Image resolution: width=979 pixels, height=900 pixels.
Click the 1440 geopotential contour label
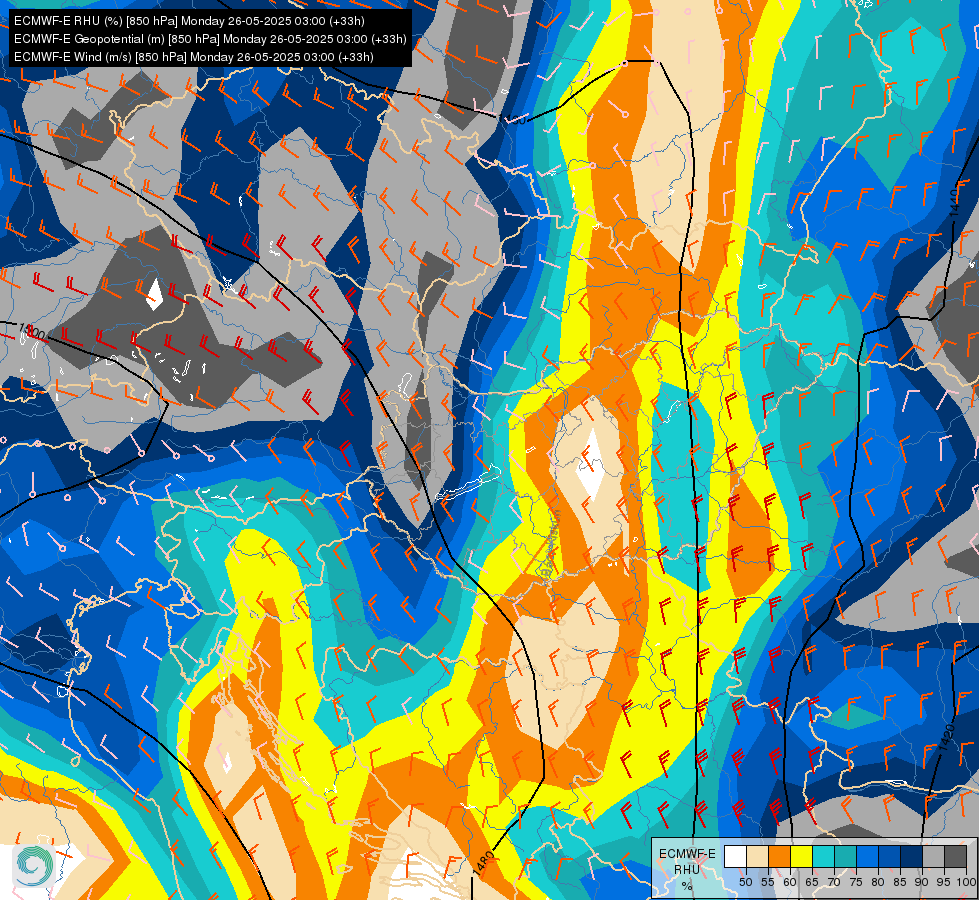click(955, 203)
